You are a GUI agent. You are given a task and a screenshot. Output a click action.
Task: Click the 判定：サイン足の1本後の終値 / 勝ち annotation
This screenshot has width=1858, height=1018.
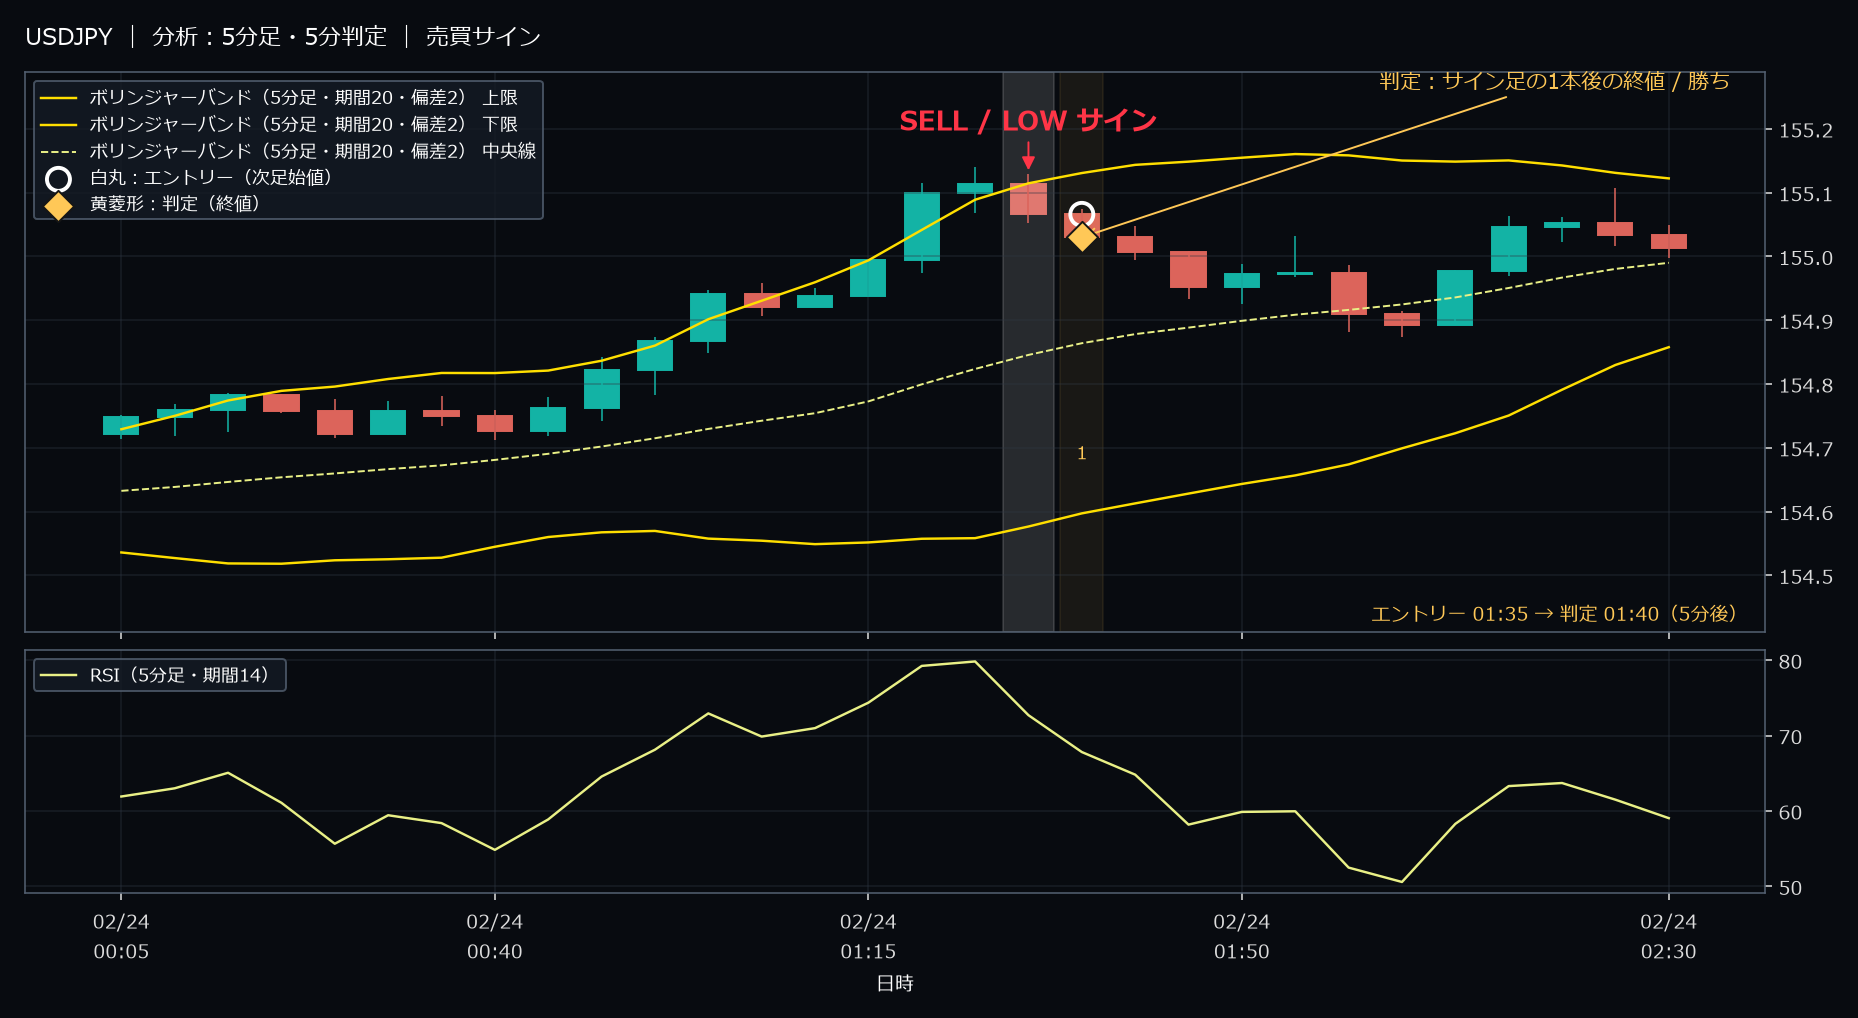click(x=1554, y=81)
